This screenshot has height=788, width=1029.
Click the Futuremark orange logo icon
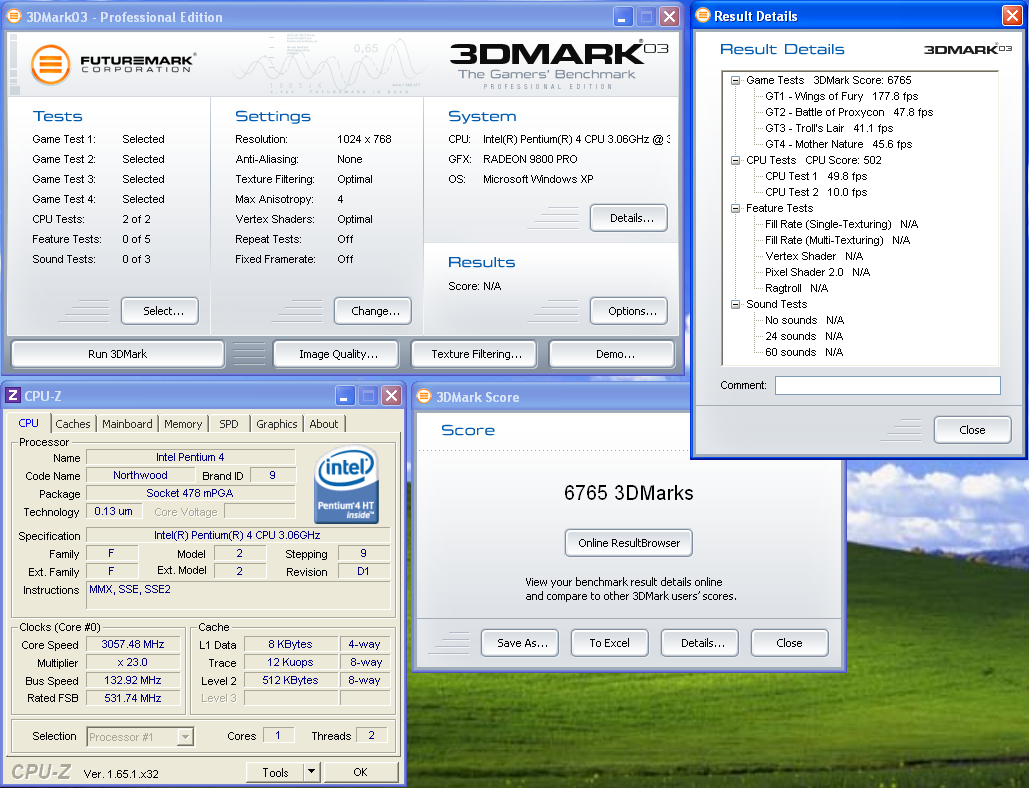(51, 64)
